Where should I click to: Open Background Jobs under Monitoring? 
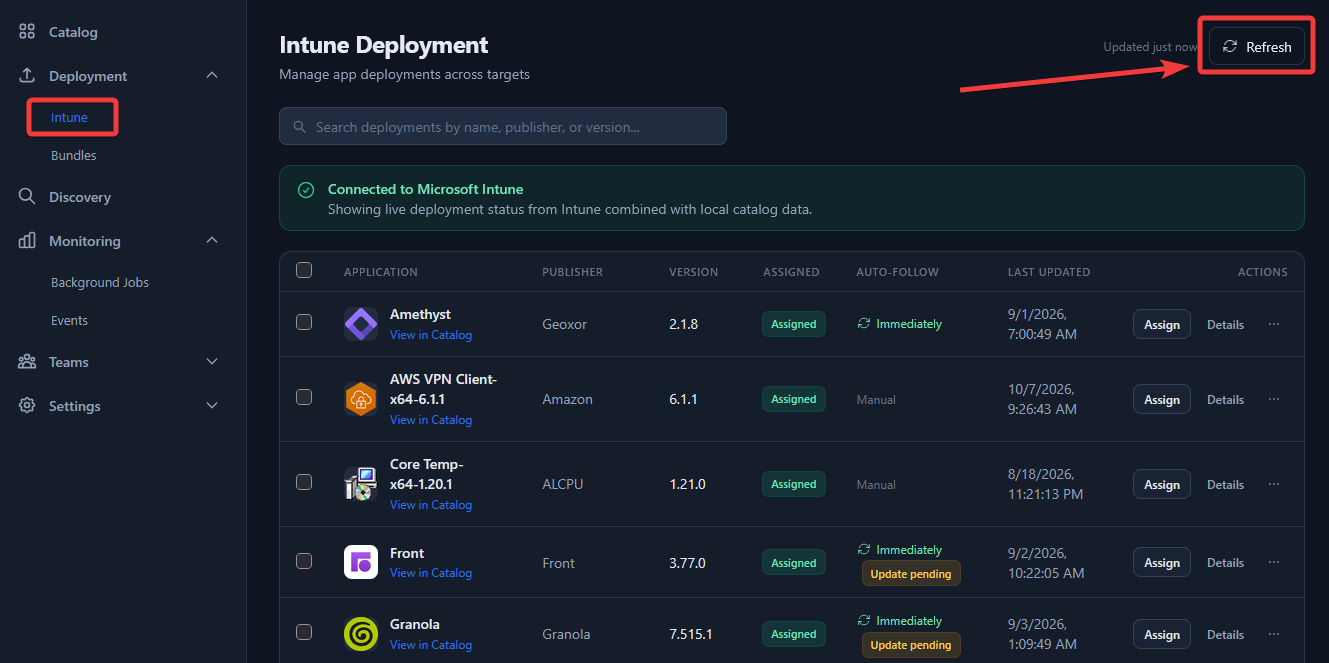pyautogui.click(x=100, y=283)
